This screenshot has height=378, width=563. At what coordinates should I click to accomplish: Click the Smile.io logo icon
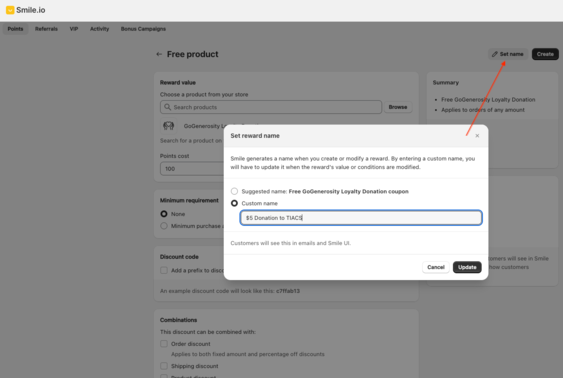(10, 10)
